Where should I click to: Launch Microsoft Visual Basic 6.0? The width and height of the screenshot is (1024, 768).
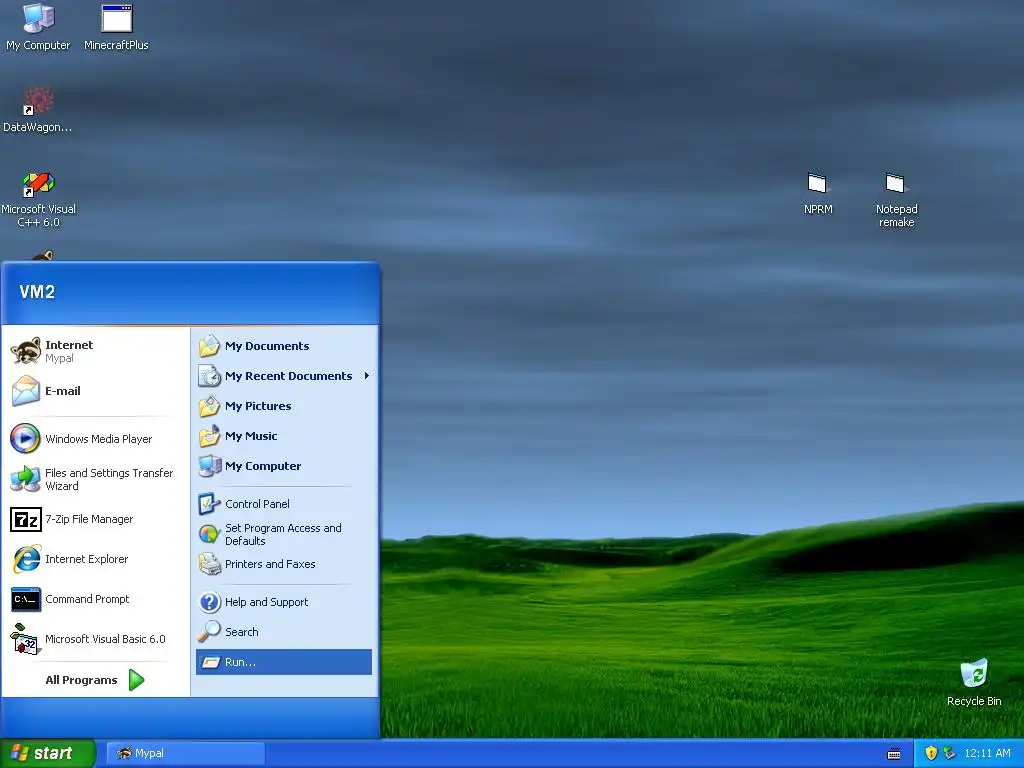pos(95,639)
